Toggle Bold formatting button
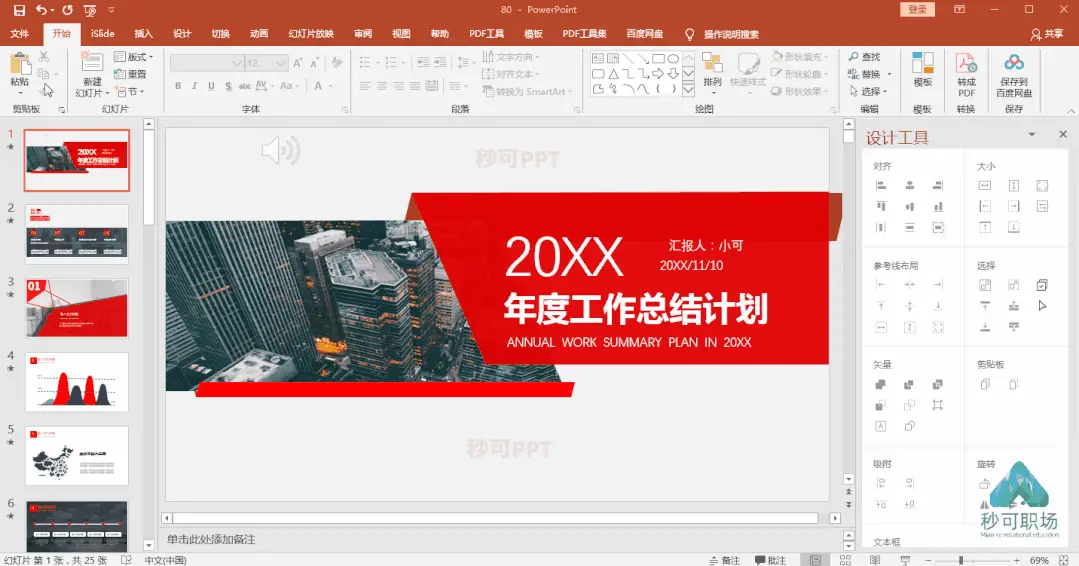Image resolution: width=1079 pixels, height=566 pixels. [x=178, y=86]
